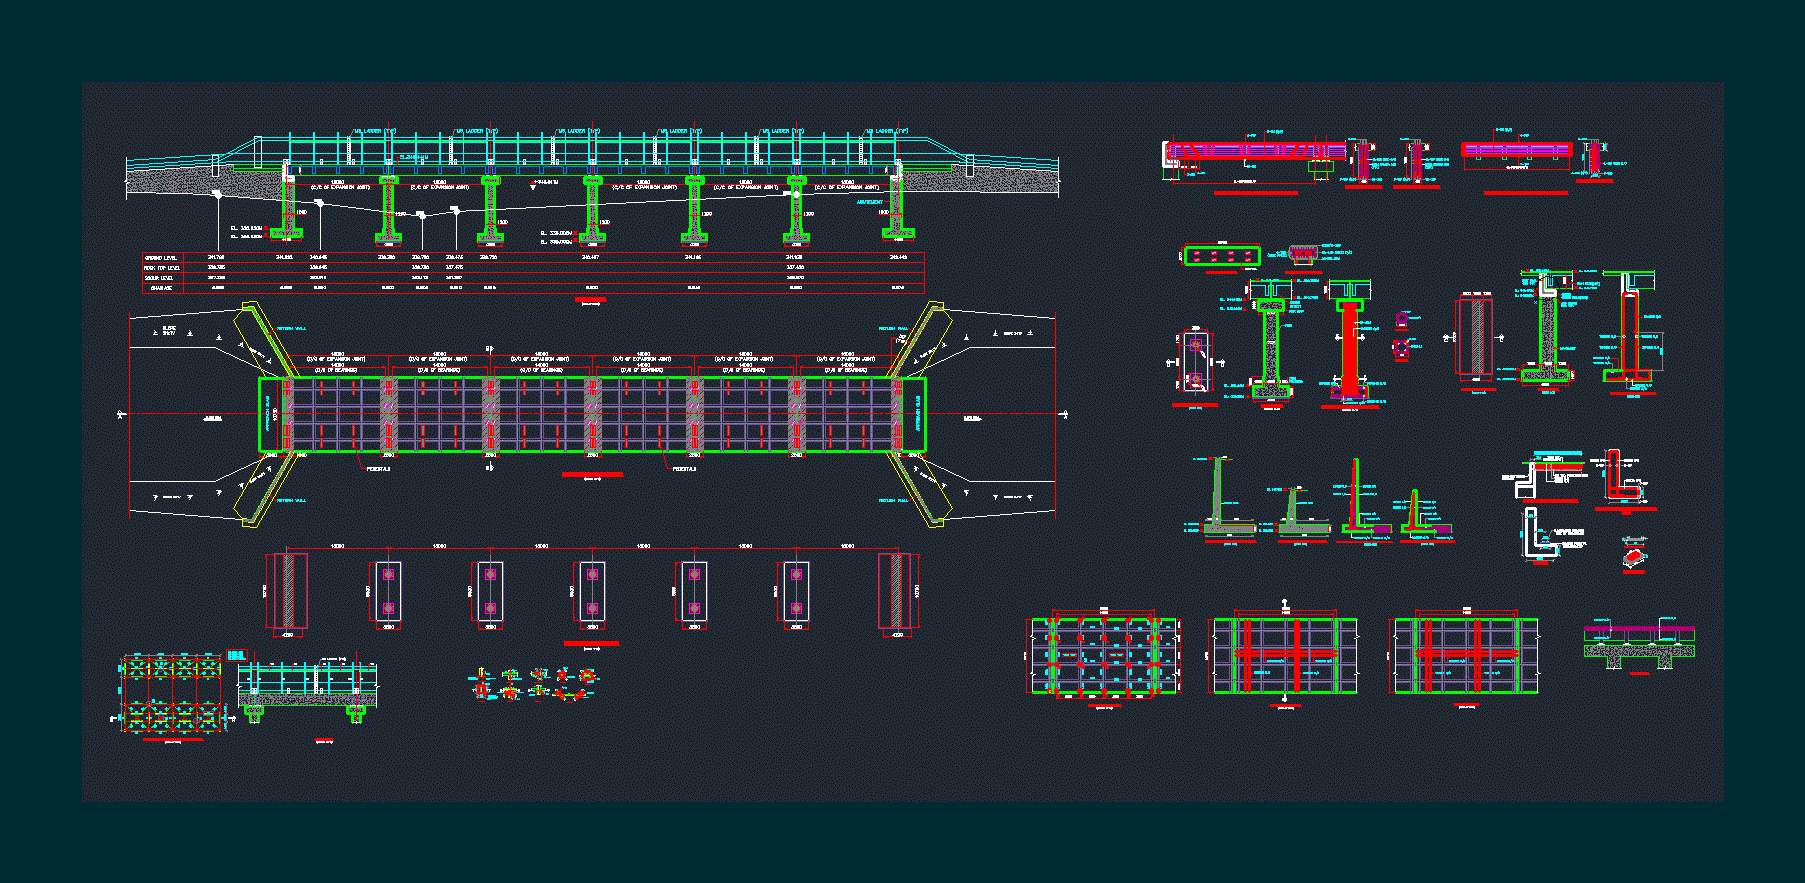Click the top-left RETURN WALL label in plan
Viewport: 1805px width, 883px height.
[x=291, y=328]
